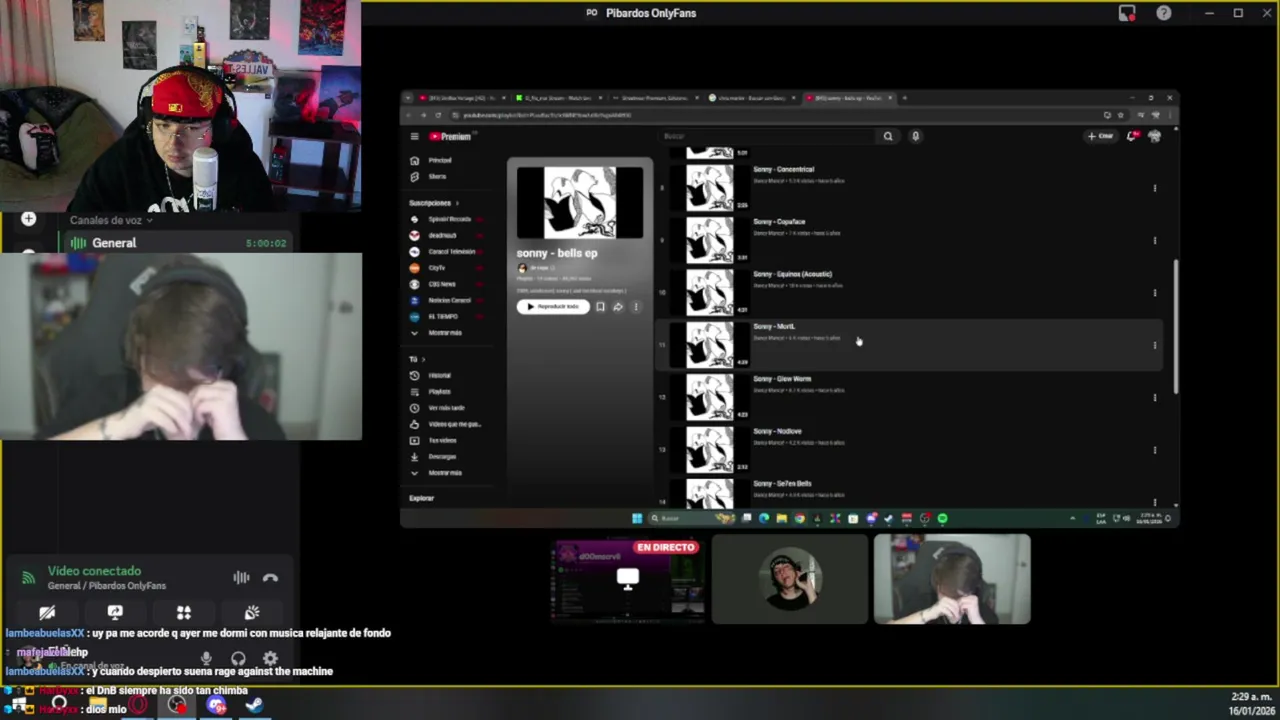
Task: Click the YouTube Premium logo
Action: [450, 137]
